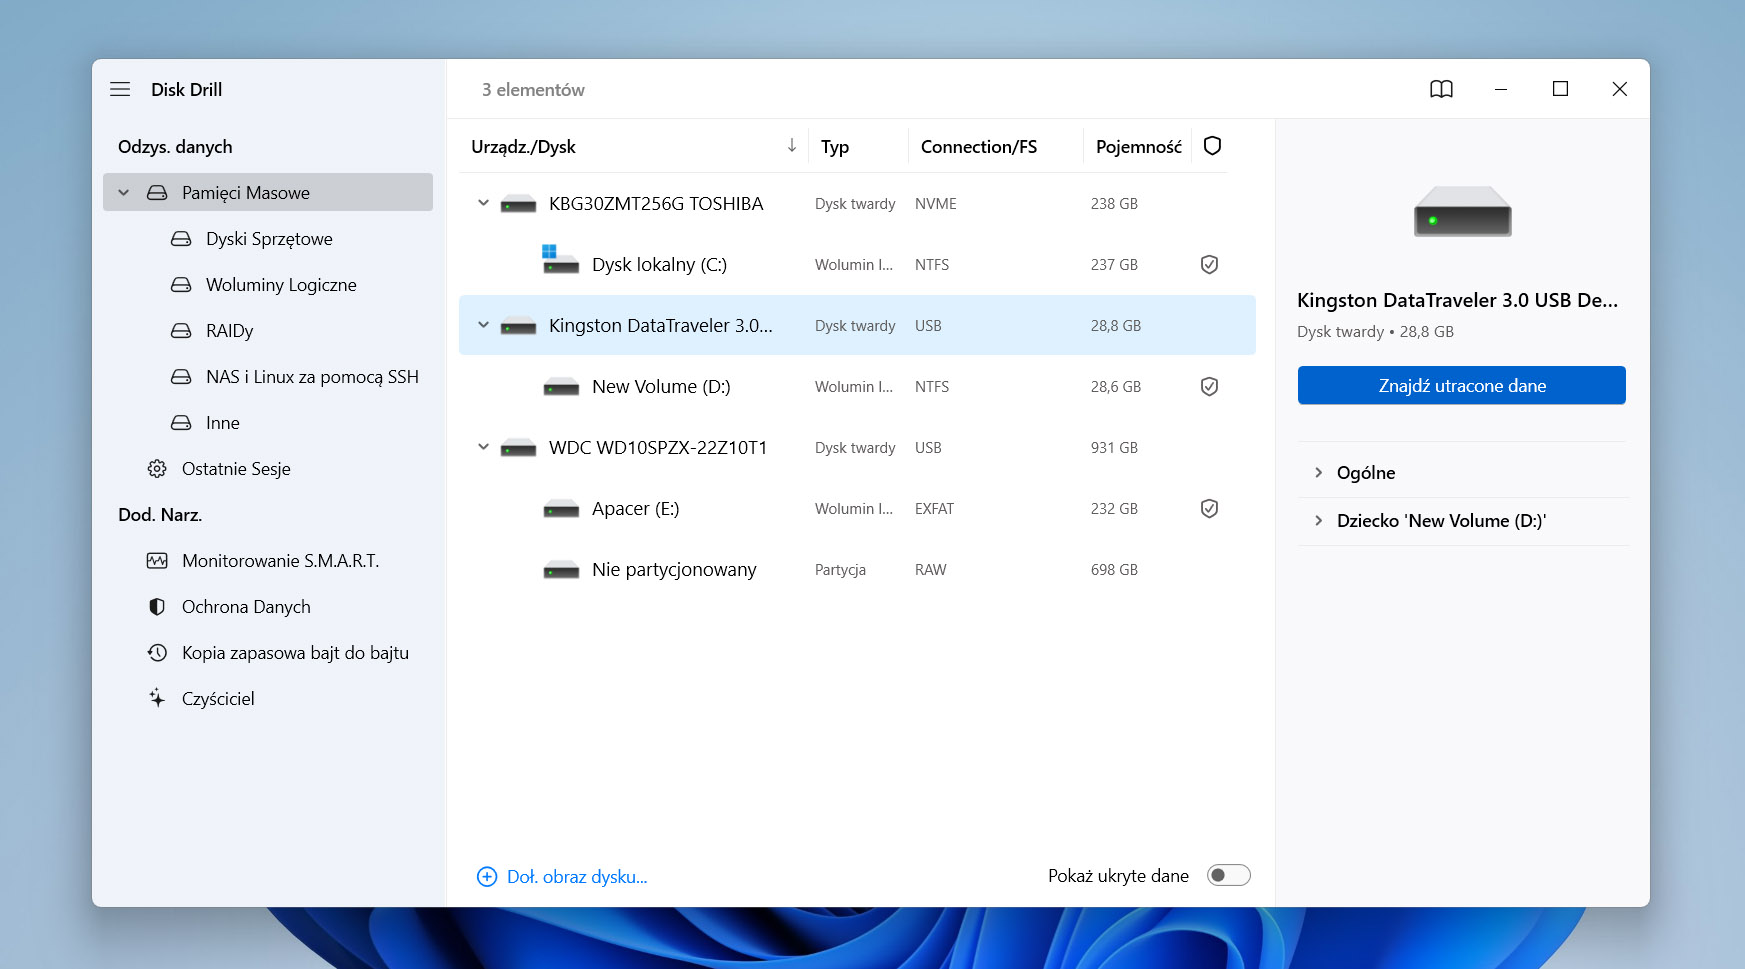The image size is (1745, 969).
Task: Click the RAW file system cell
Action: [930, 570]
